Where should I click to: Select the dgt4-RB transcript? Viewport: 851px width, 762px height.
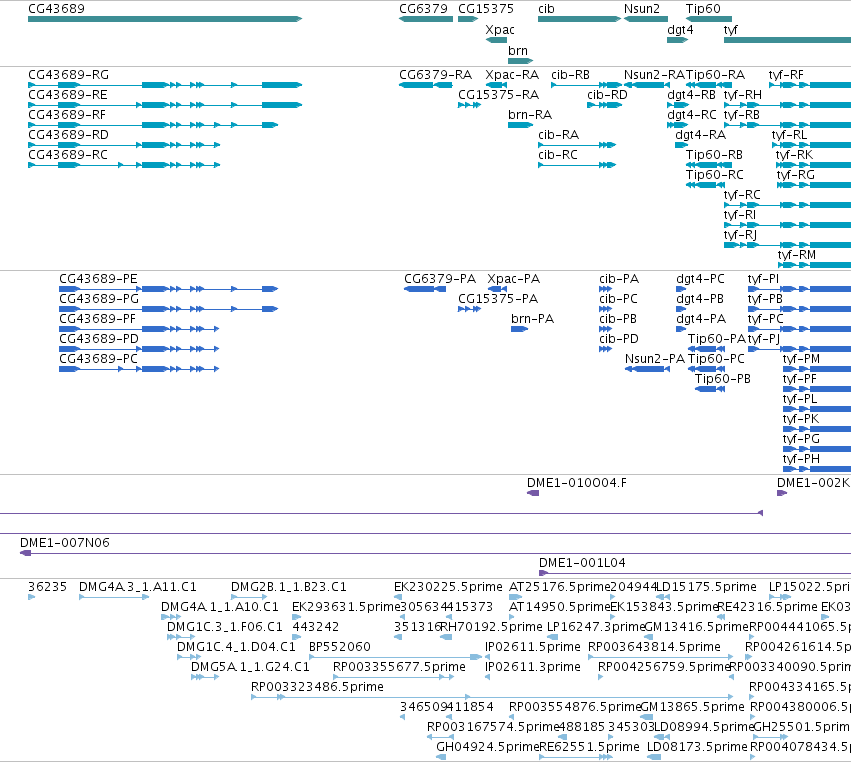[678, 105]
